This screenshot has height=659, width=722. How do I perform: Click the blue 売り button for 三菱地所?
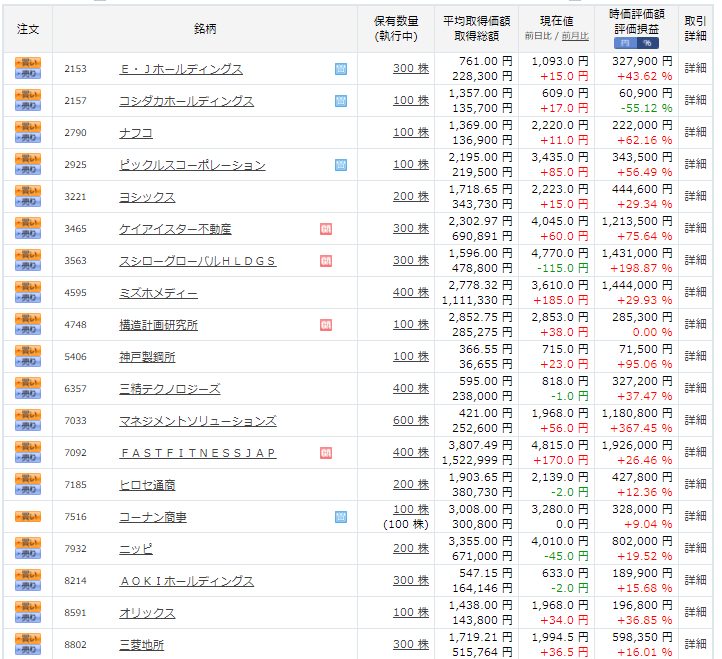tap(28, 650)
